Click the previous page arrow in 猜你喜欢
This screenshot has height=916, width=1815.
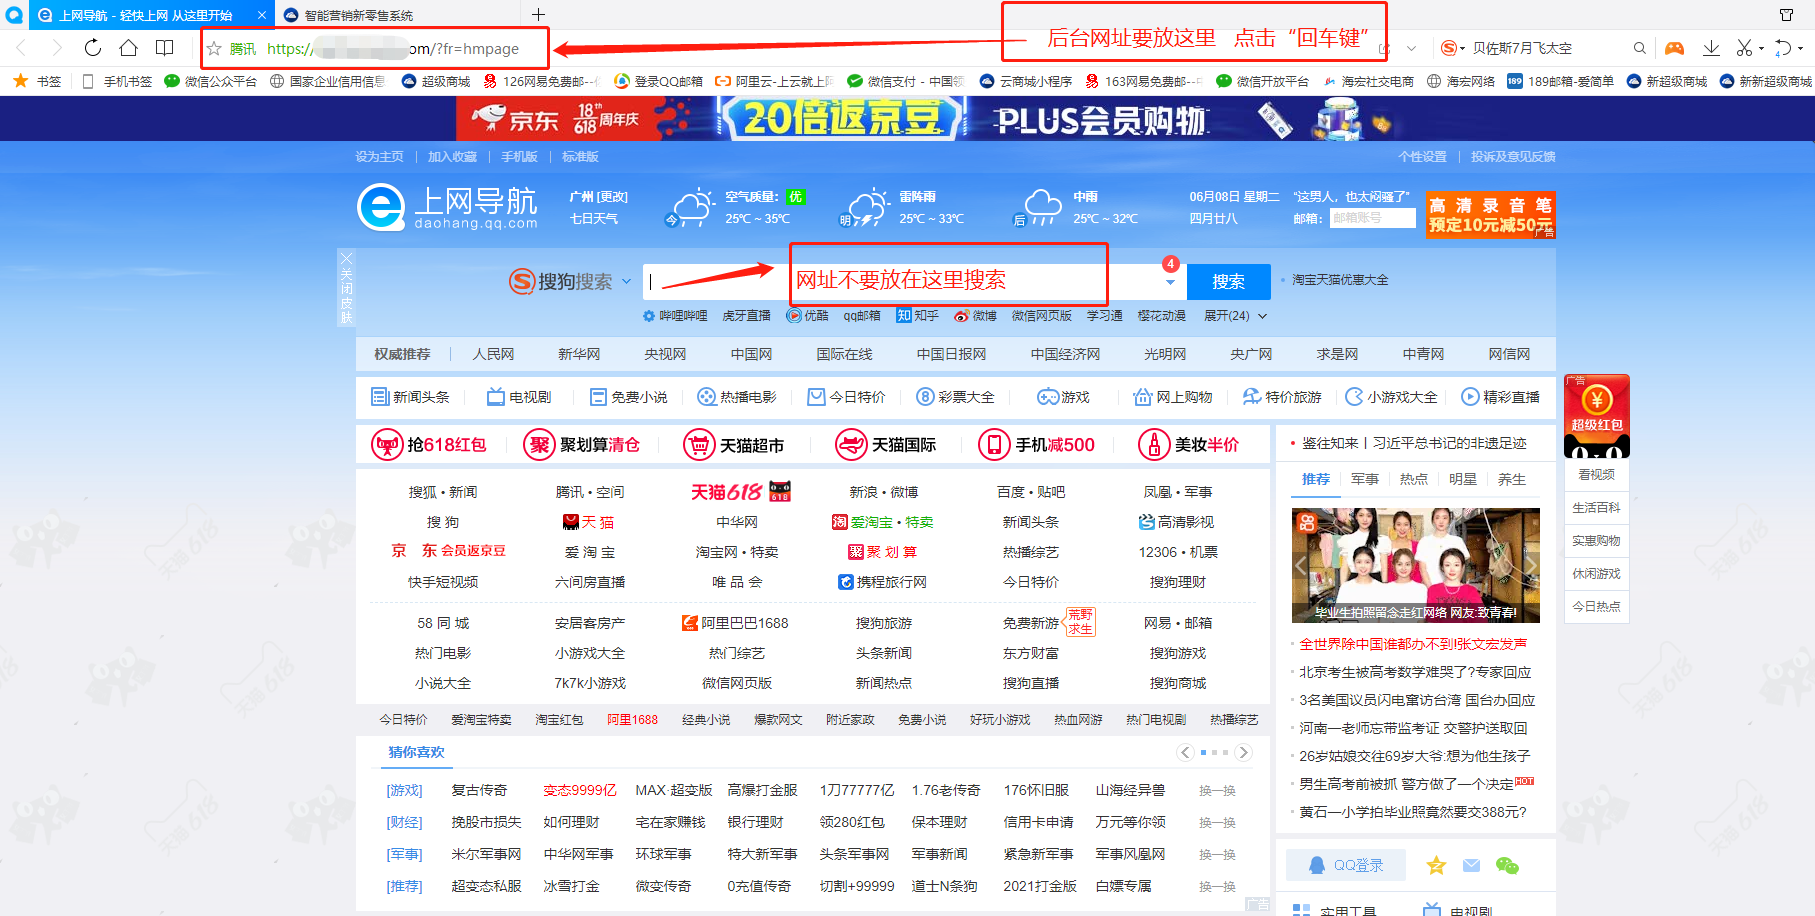pyautogui.click(x=1185, y=752)
